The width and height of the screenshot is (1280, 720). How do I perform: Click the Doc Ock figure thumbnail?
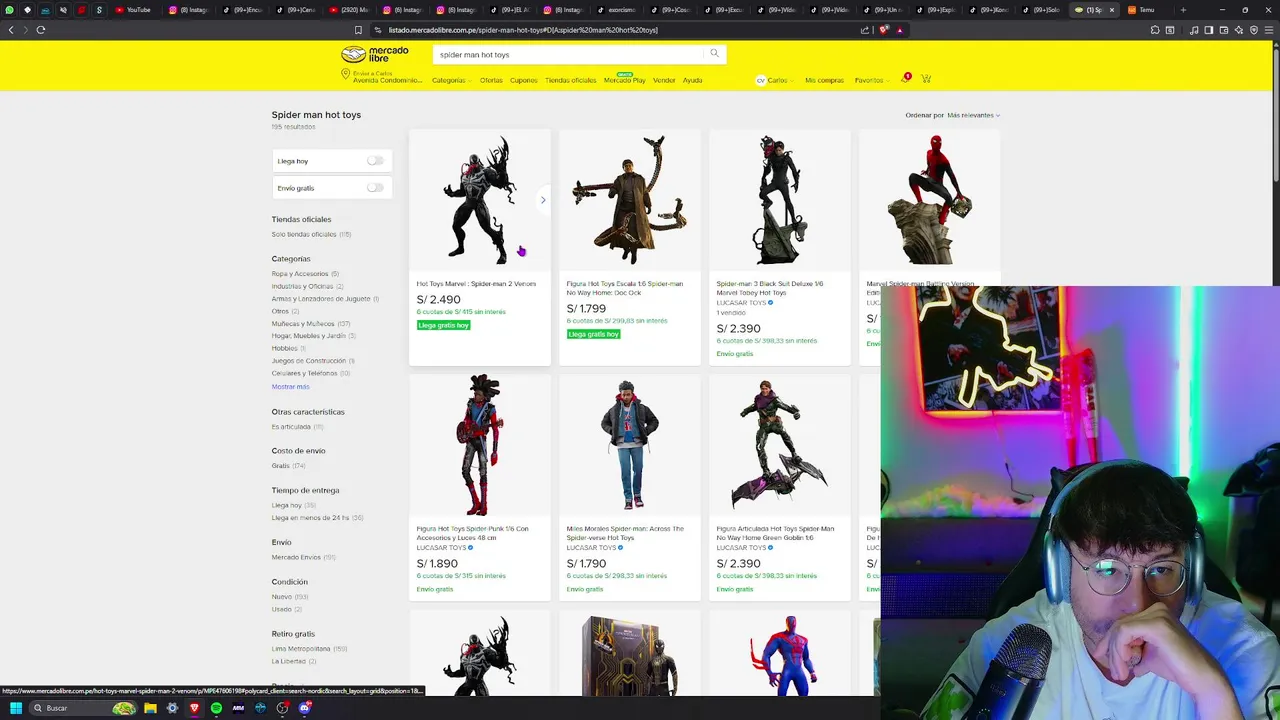[x=630, y=200]
